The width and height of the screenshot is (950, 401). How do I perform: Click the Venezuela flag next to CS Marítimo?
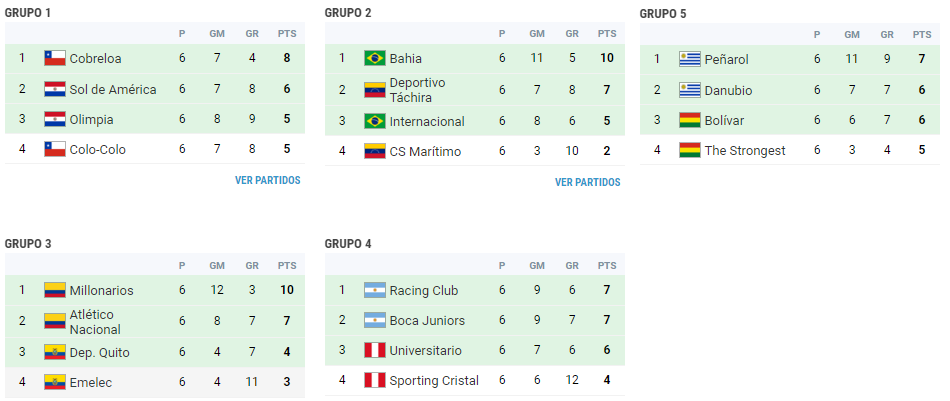coord(374,151)
